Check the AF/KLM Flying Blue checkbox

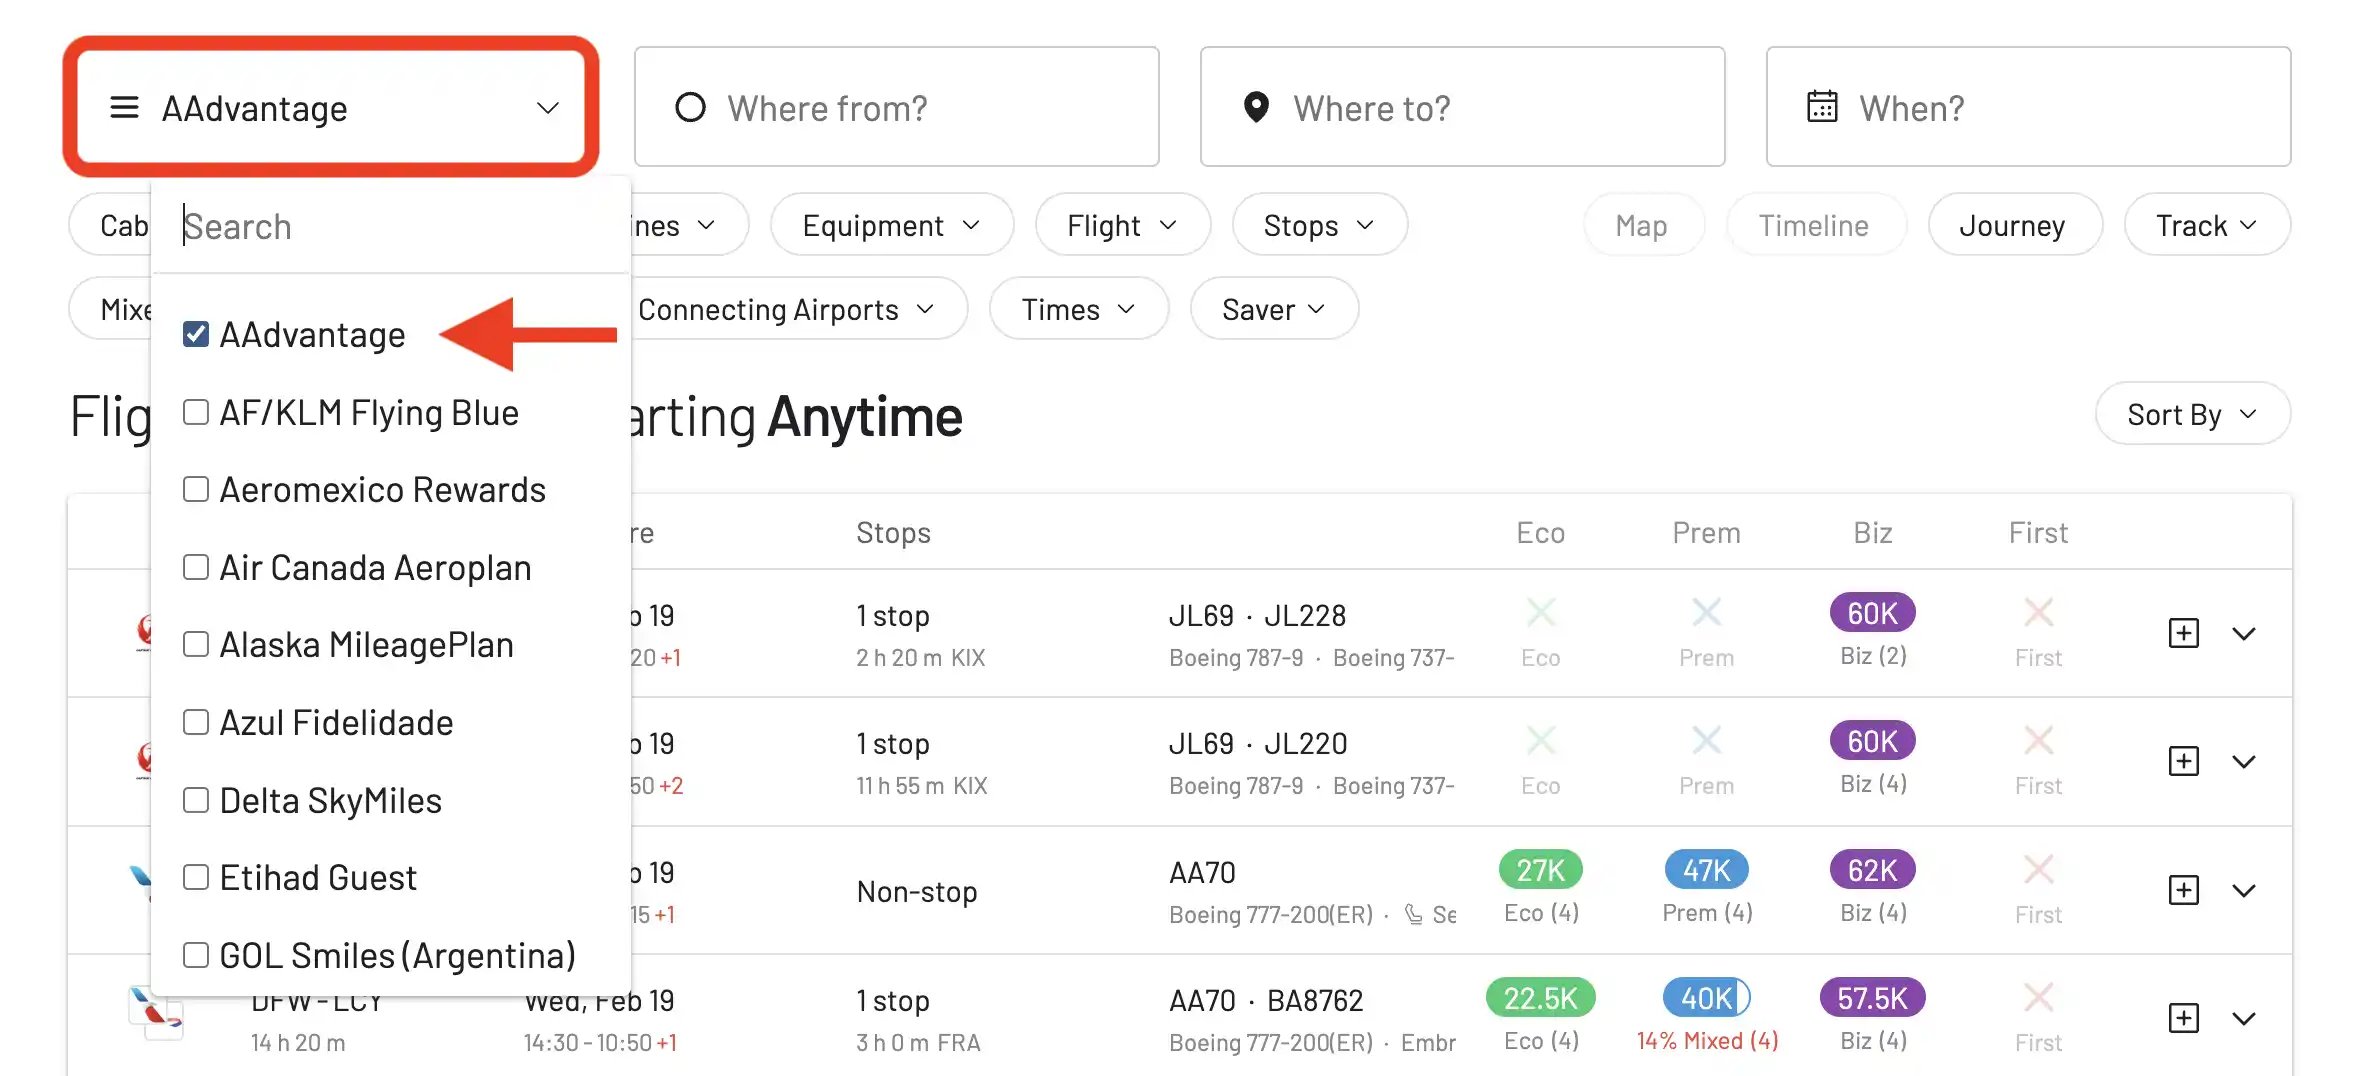(196, 412)
